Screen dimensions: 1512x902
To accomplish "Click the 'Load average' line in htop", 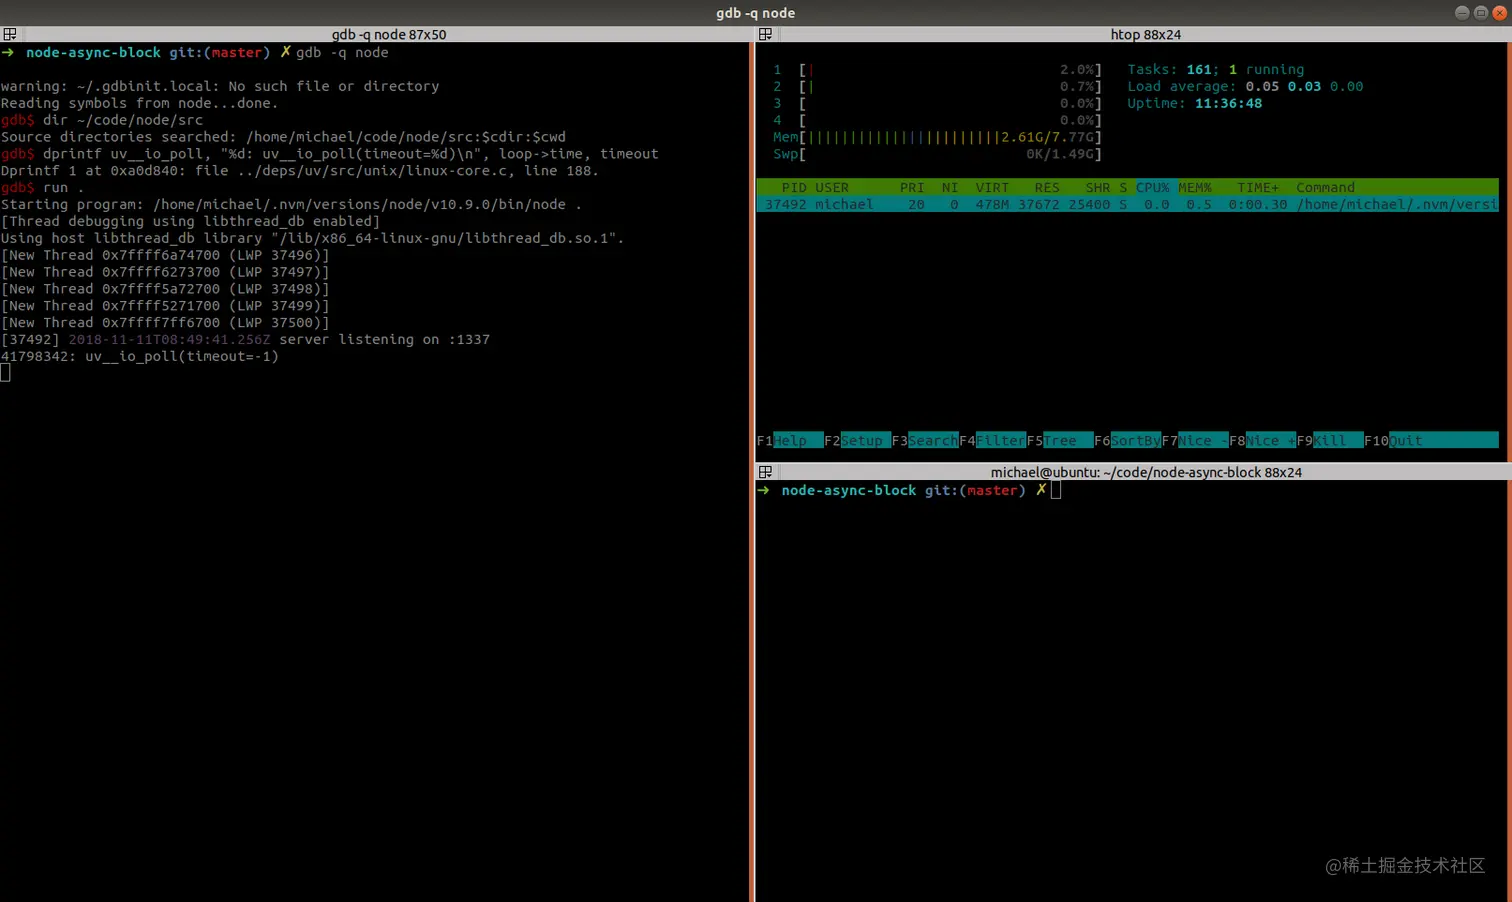I will 1245,87.
